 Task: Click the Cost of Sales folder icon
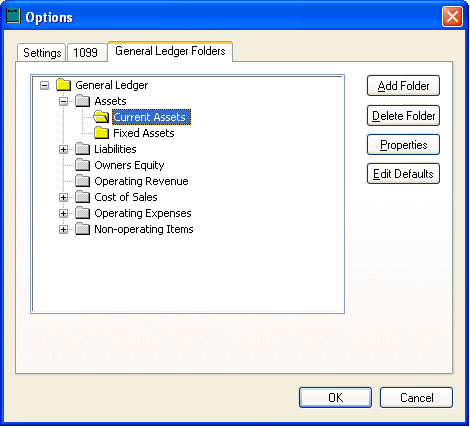(x=82, y=197)
